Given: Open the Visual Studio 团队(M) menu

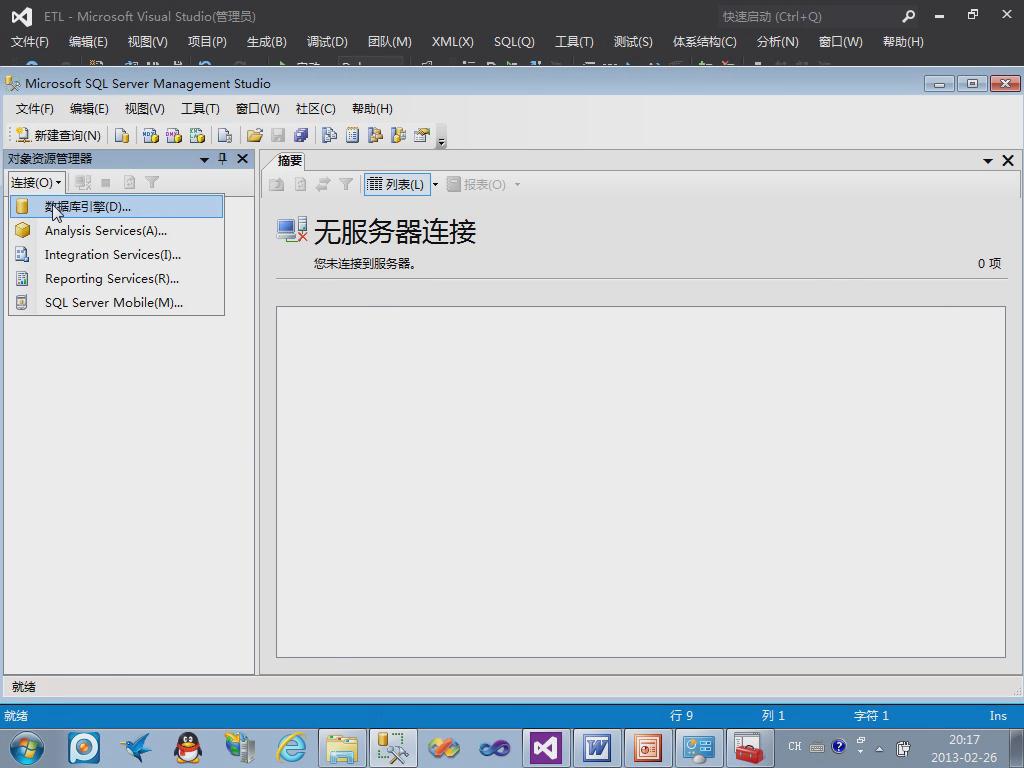Looking at the screenshot, I should [x=389, y=42].
